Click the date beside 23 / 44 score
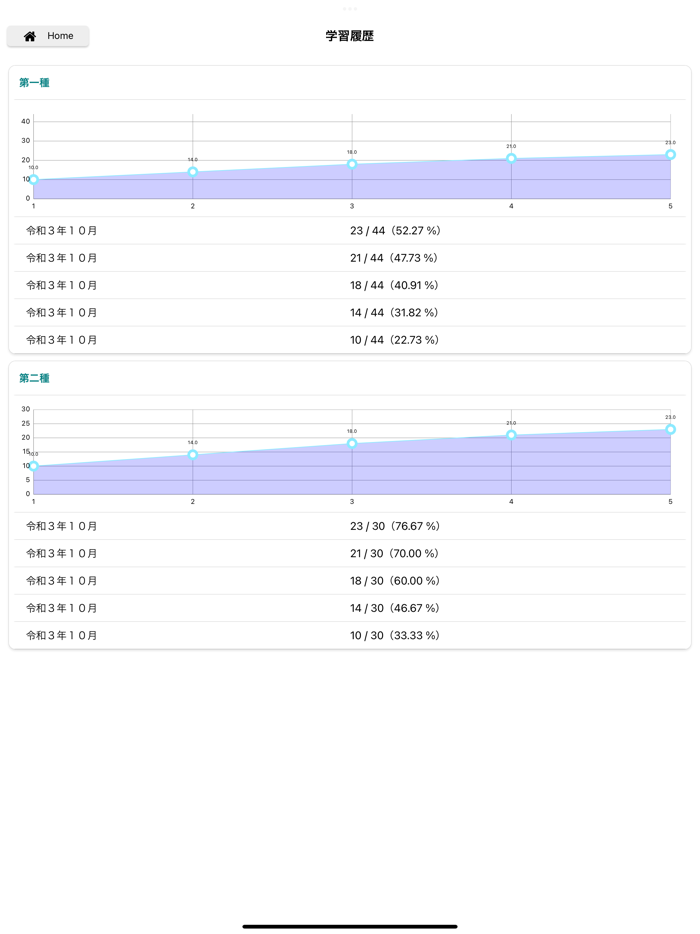The width and height of the screenshot is (700, 934). pos(61,231)
